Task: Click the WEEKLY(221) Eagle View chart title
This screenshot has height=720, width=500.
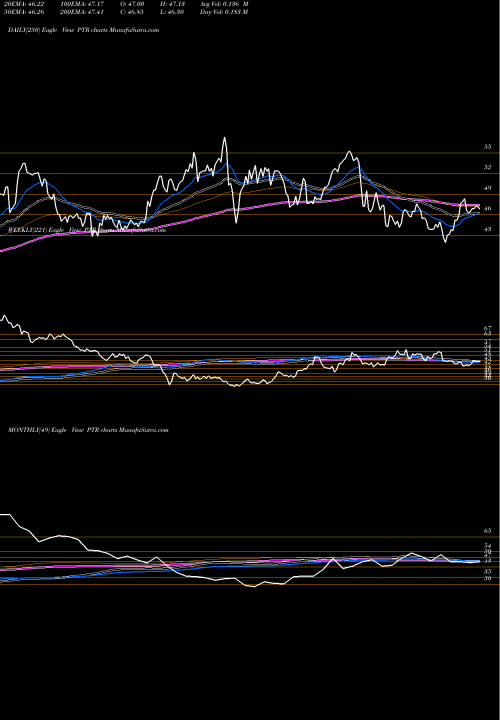Action: tap(87, 231)
